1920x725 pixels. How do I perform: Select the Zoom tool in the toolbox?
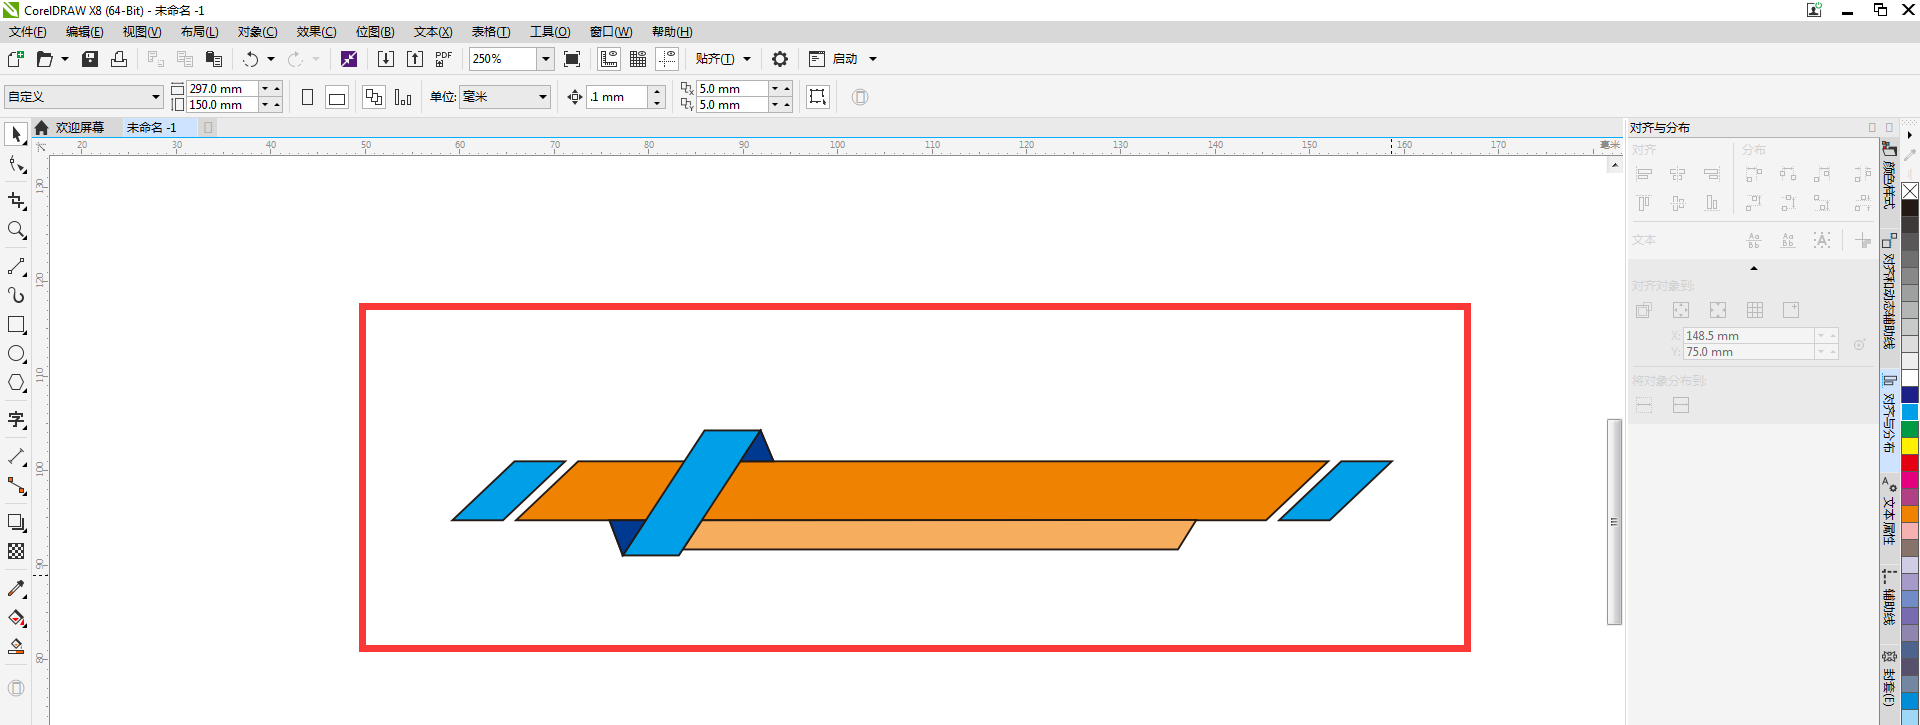click(16, 231)
